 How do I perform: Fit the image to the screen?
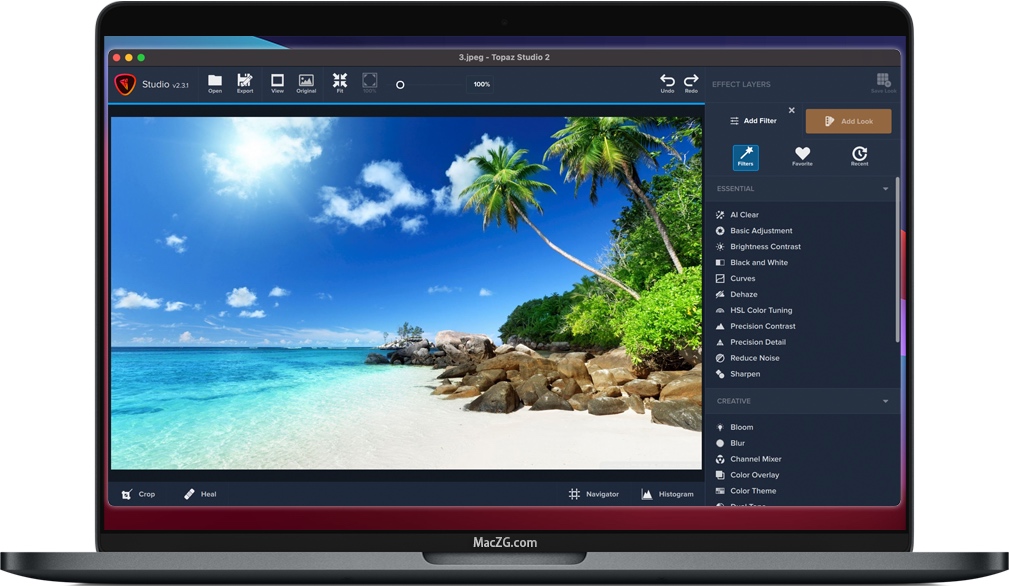pos(340,81)
